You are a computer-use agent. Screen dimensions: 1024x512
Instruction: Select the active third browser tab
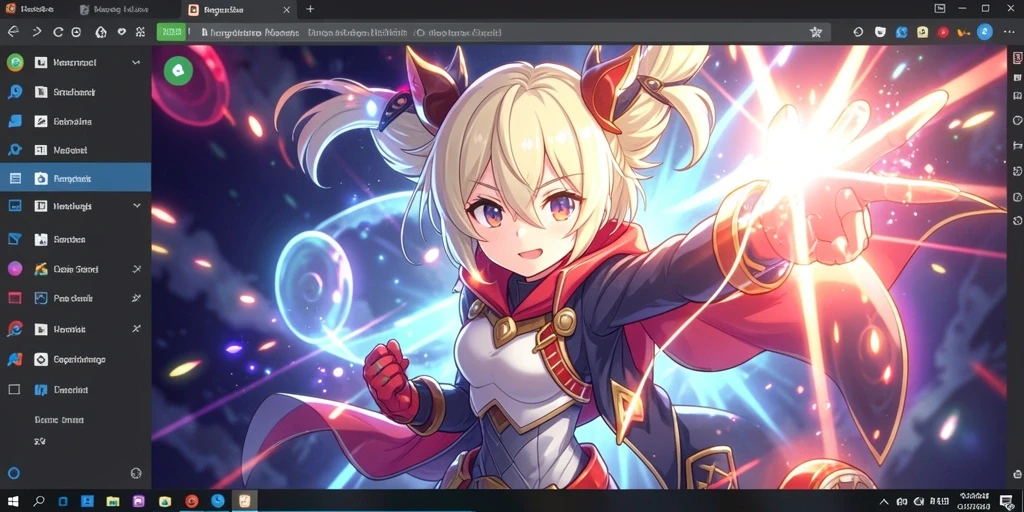pos(238,9)
